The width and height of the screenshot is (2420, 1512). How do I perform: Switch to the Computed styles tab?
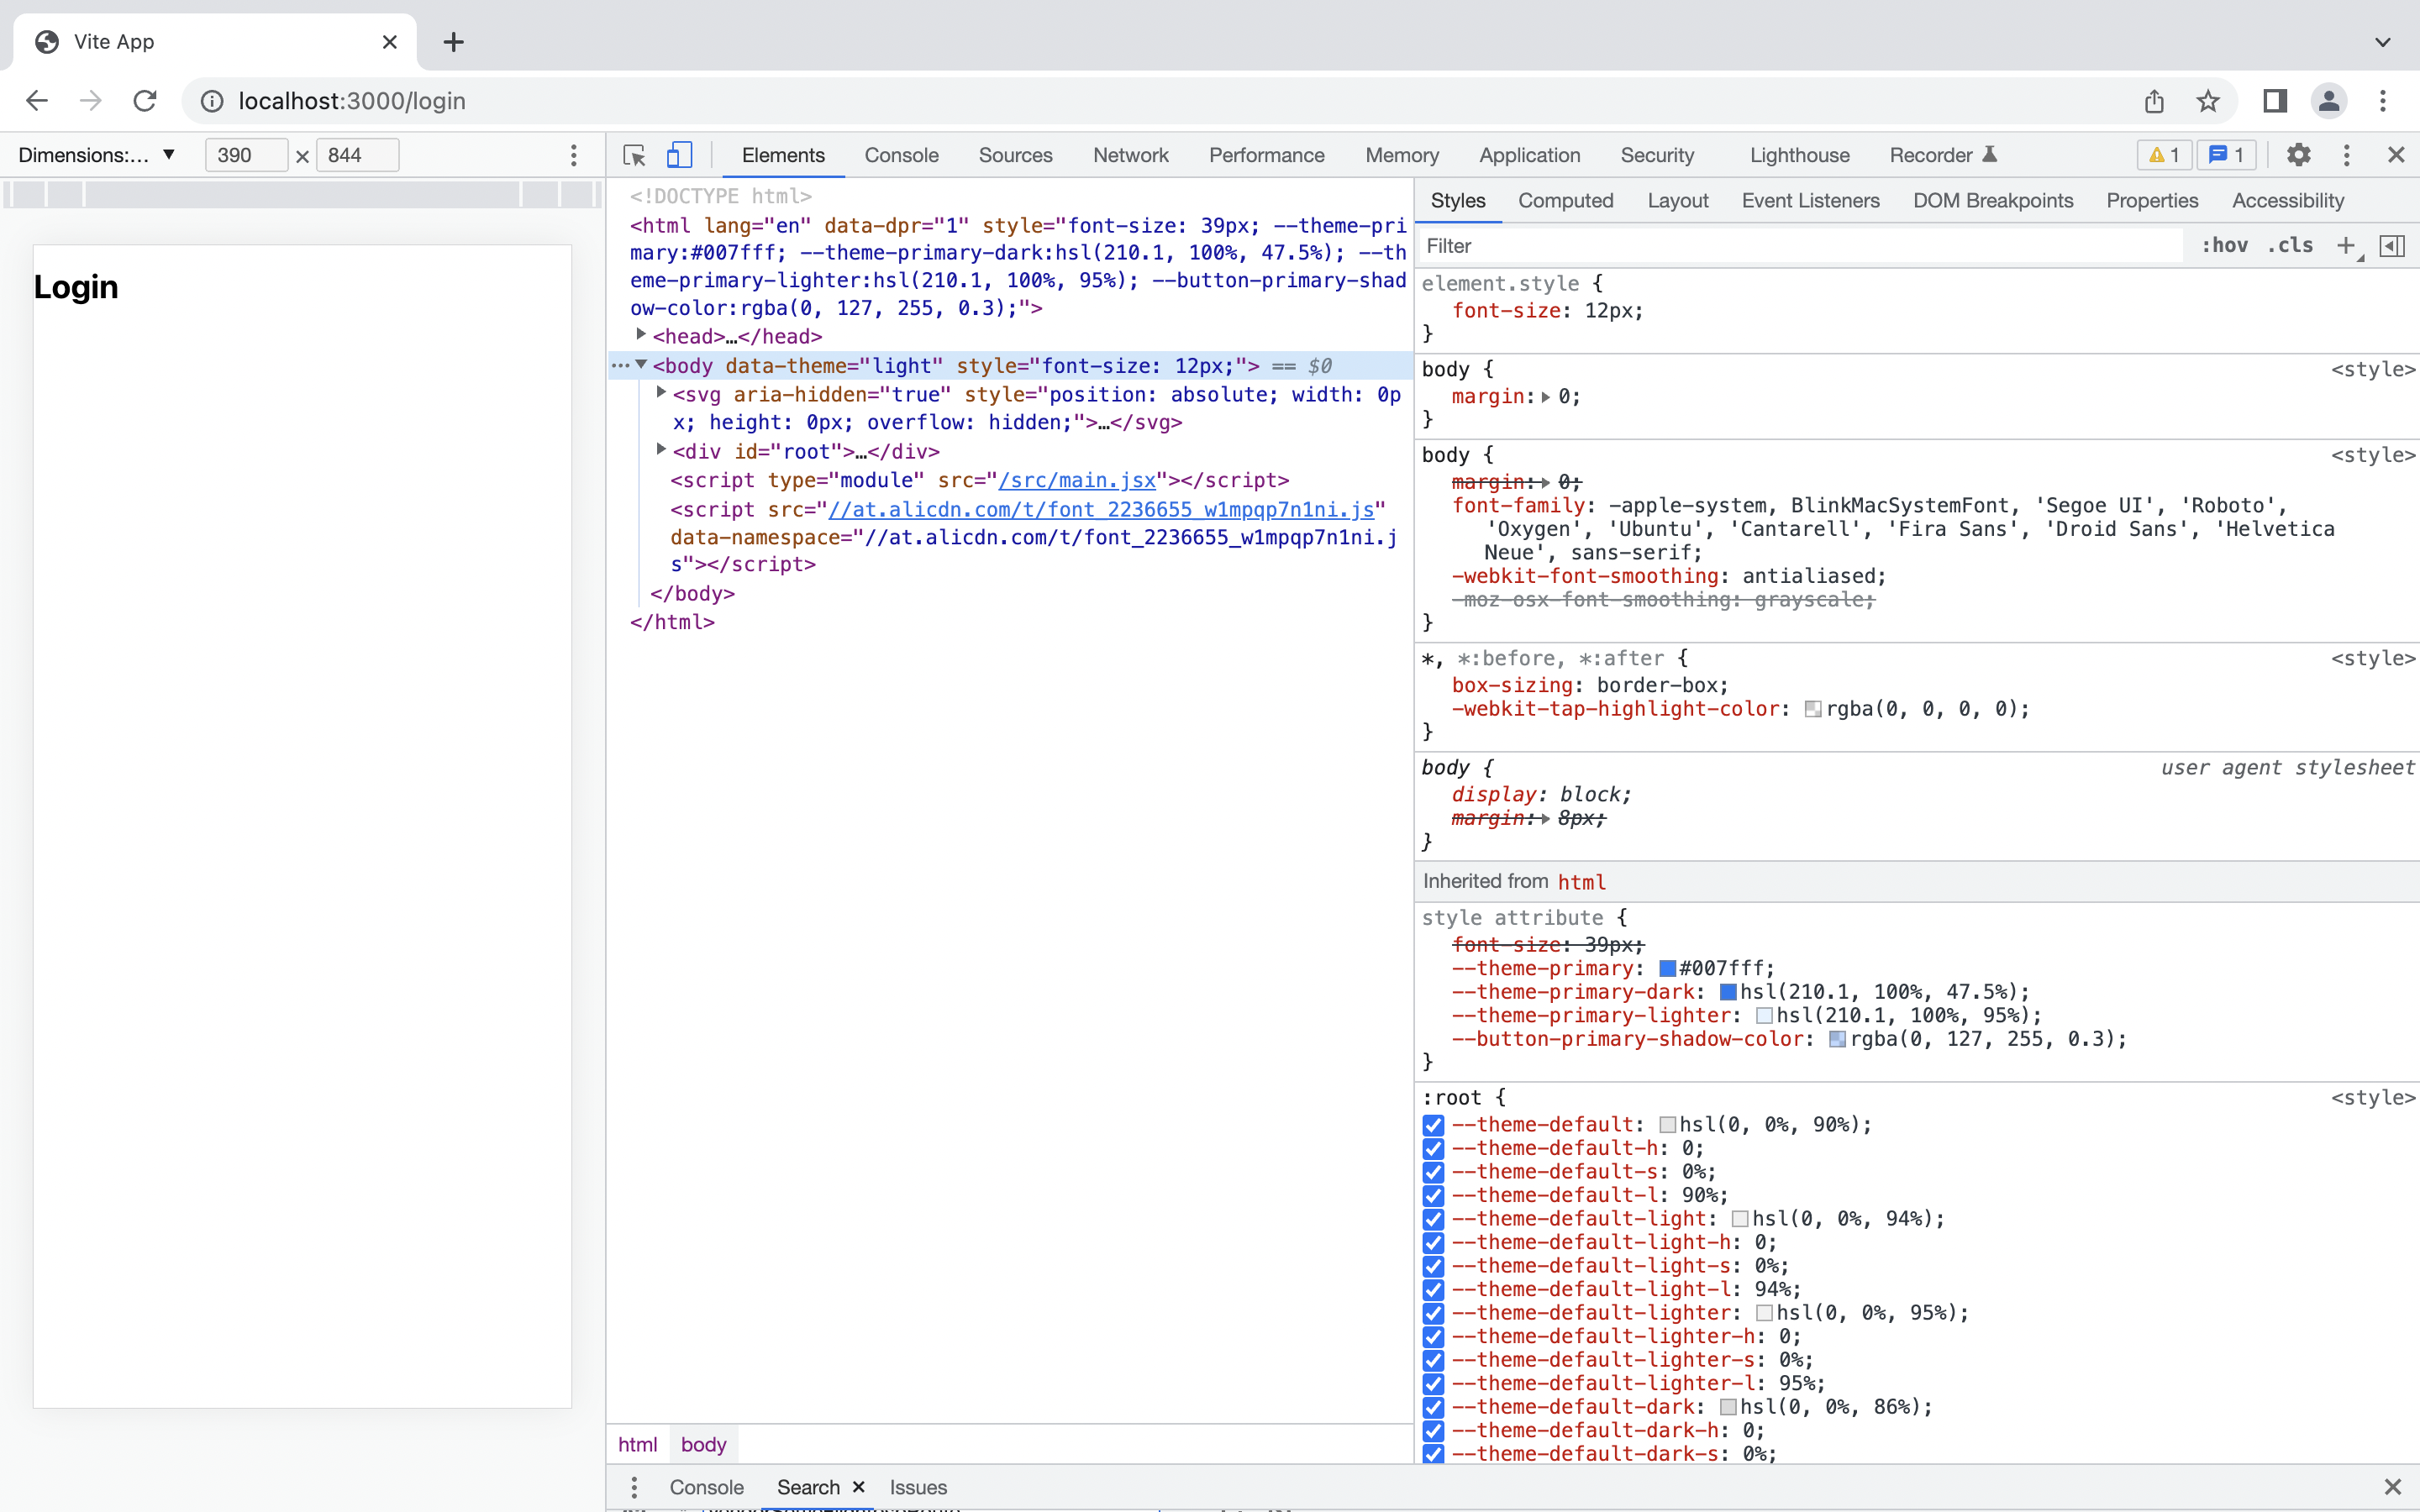(x=1565, y=201)
